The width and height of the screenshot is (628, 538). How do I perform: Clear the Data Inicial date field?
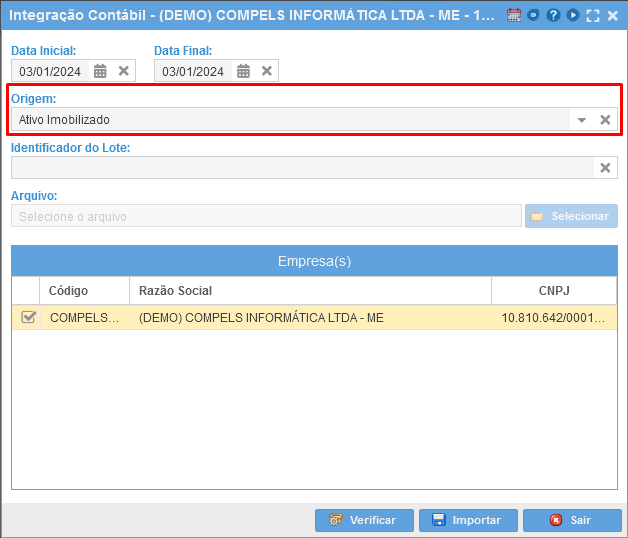coord(124,71)
